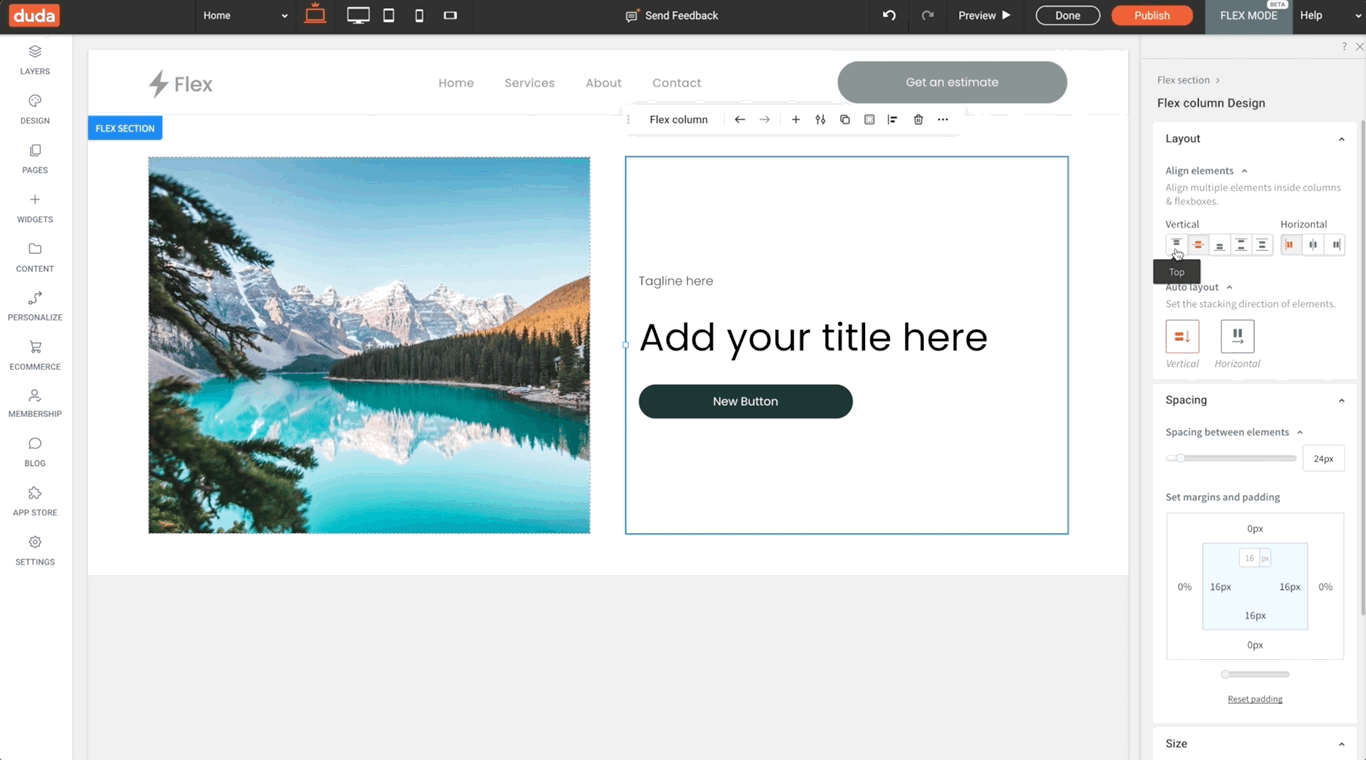Choose Horizontal auto layout stacking
This screenshot has width=1366, height=760.
click(1237, 336)
